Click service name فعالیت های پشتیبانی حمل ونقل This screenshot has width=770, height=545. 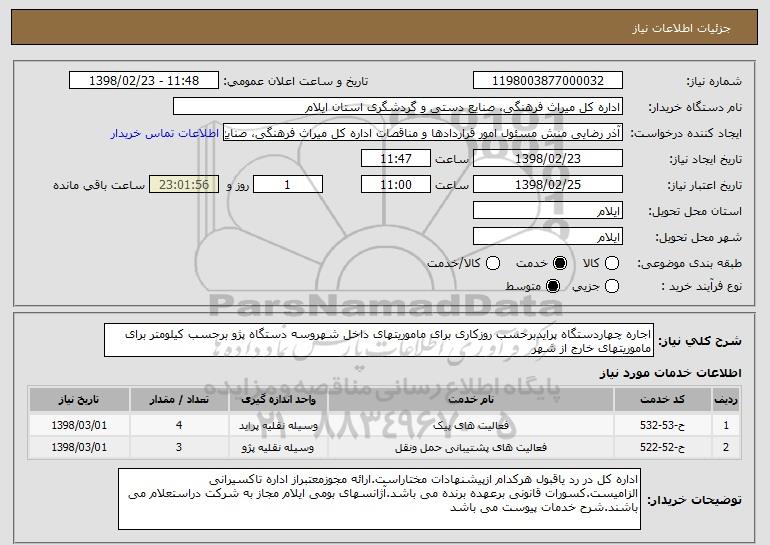tap(470, 447)
